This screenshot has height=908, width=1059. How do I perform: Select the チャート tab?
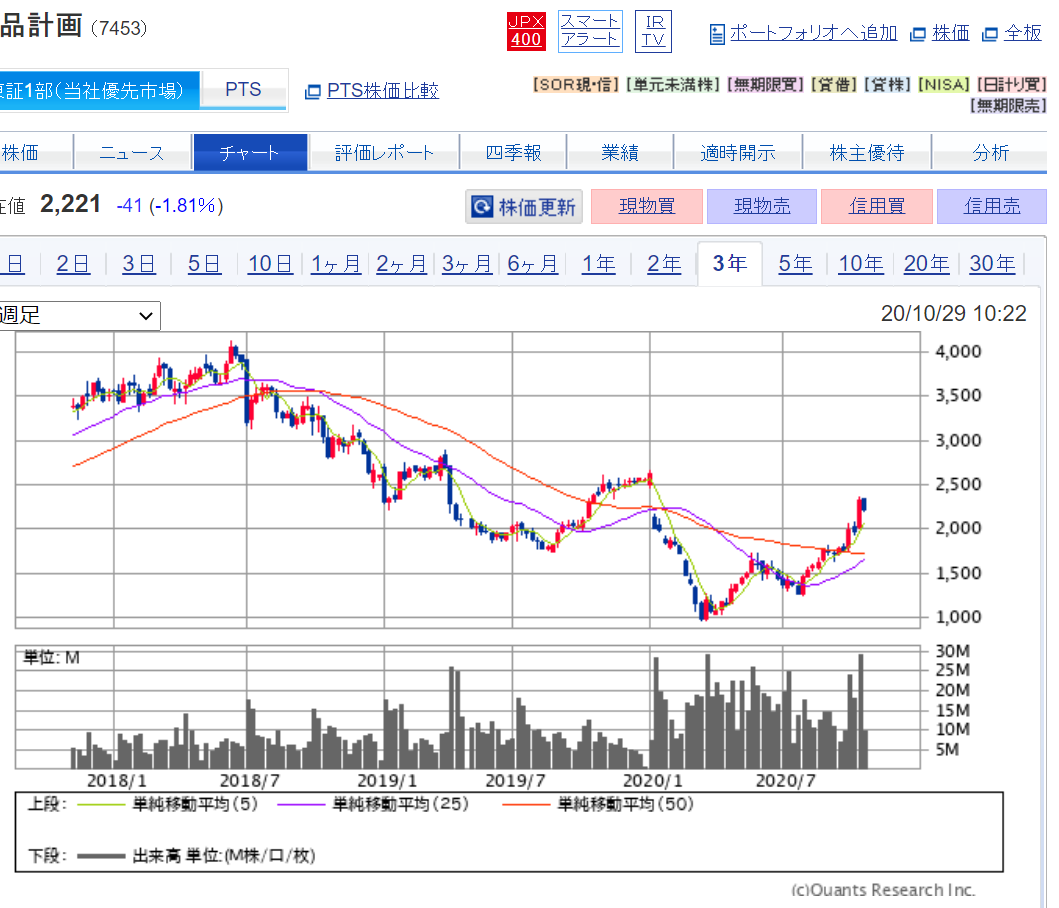250,153
